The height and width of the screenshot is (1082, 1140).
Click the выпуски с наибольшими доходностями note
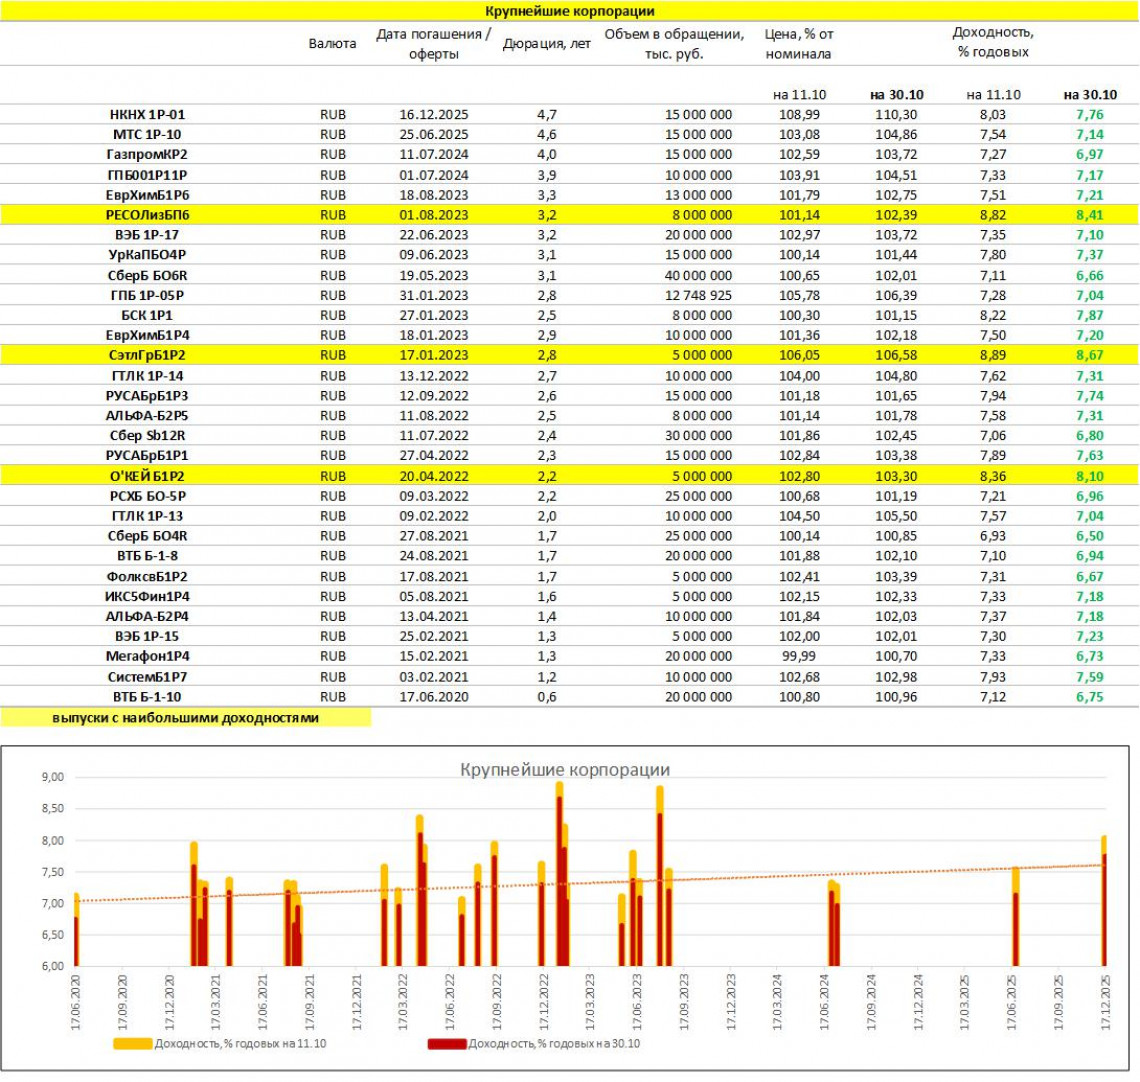pos(186,718)
